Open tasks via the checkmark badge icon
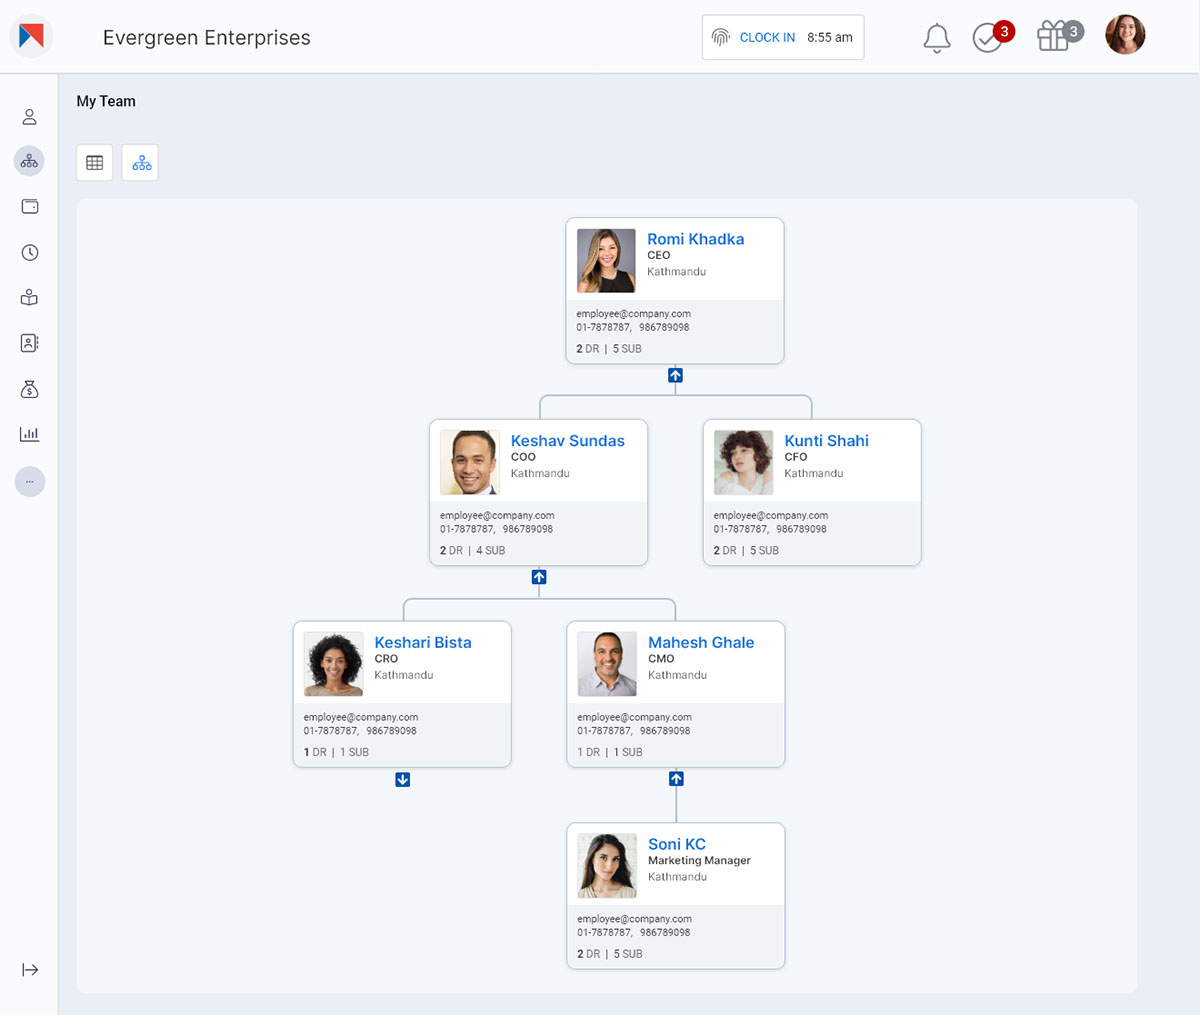The width and height of the screenshot is (1200, 1015). 985,37
